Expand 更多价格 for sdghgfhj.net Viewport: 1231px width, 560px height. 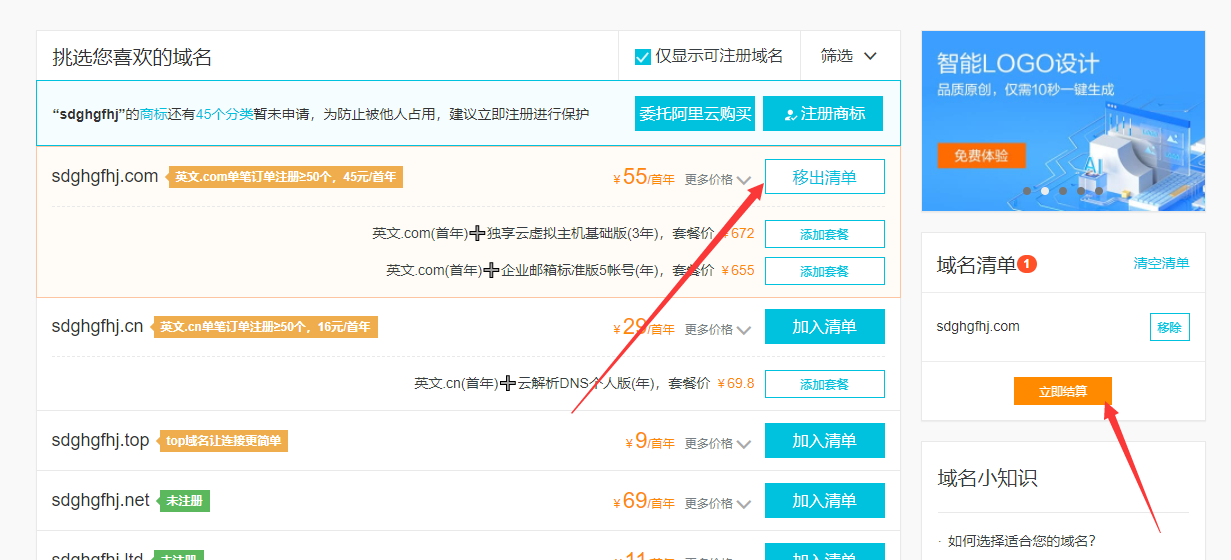click(x=717, y=504)
